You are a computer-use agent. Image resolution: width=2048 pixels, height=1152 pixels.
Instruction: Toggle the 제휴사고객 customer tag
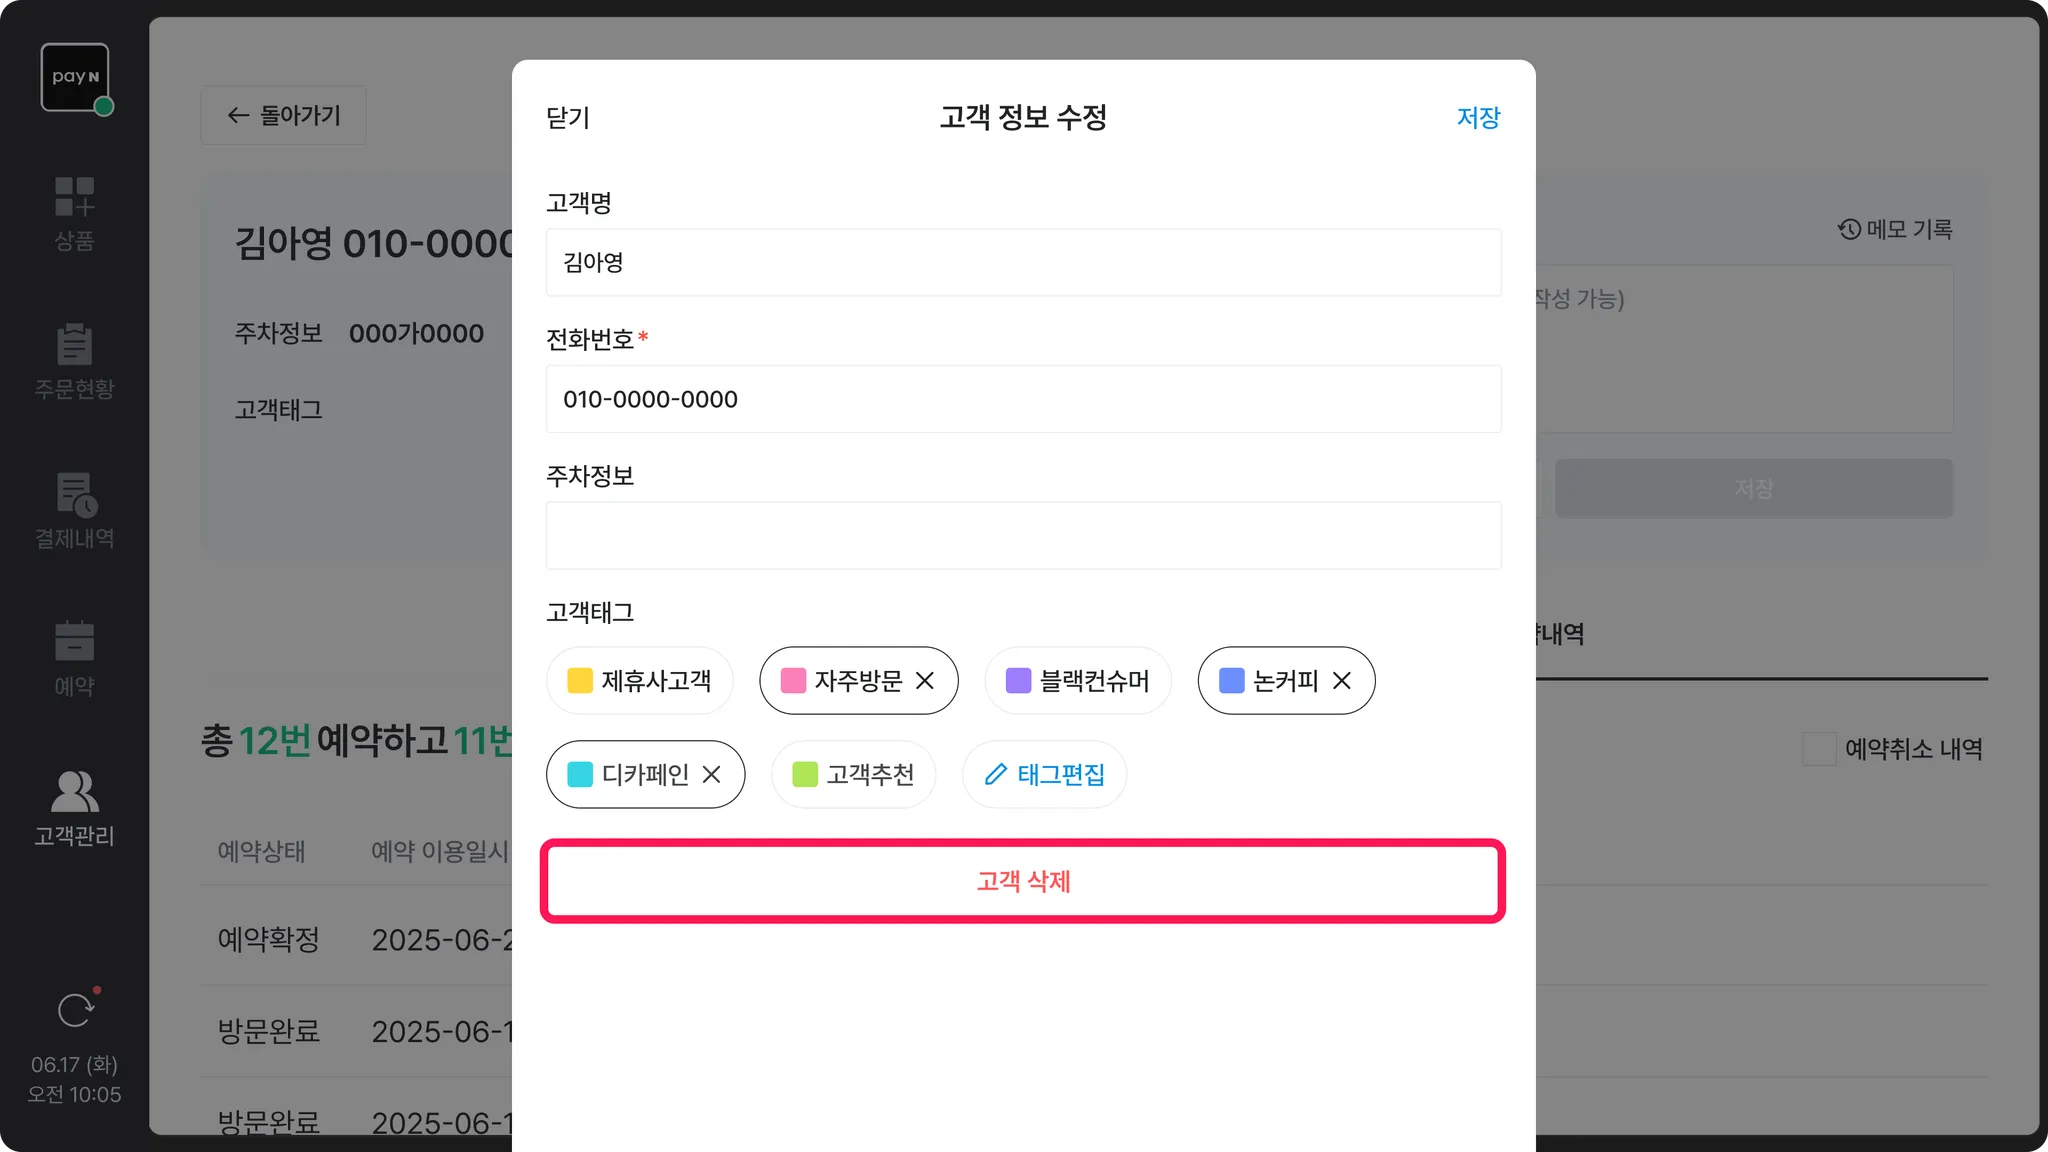pos(640,681)
